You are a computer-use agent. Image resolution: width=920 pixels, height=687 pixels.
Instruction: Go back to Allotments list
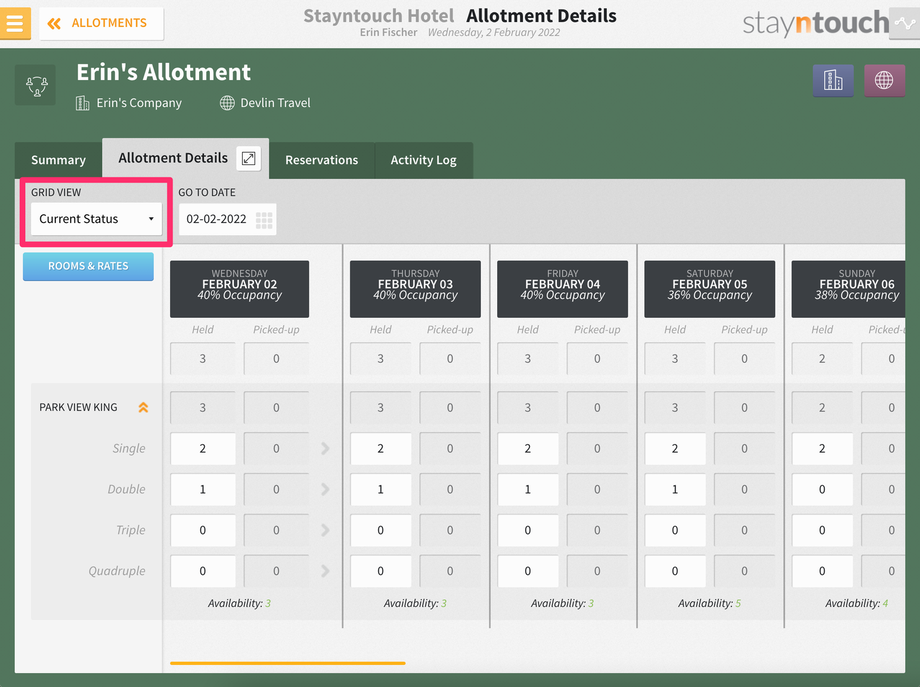[101, 23]
